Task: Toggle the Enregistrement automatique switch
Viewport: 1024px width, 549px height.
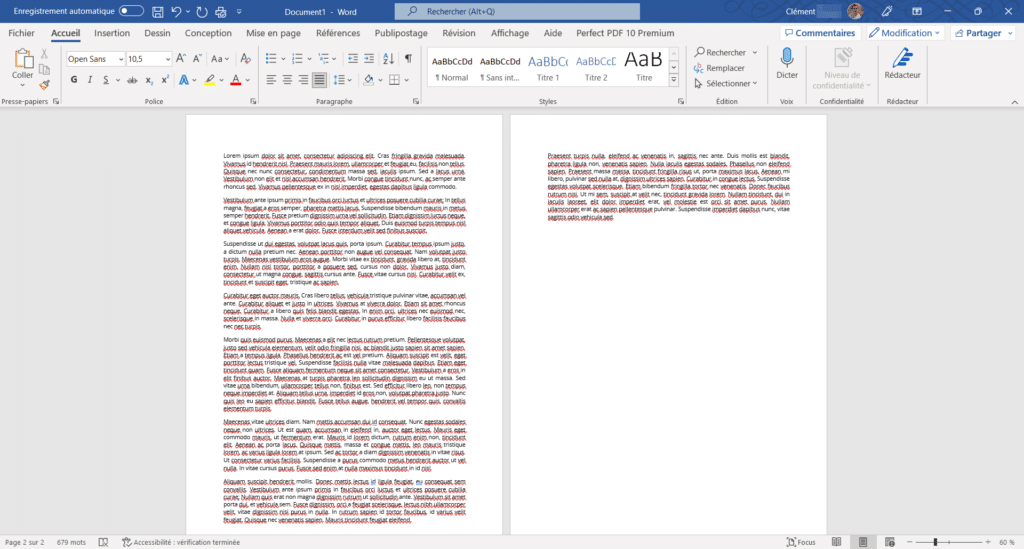Action: [x=131, y=11]
